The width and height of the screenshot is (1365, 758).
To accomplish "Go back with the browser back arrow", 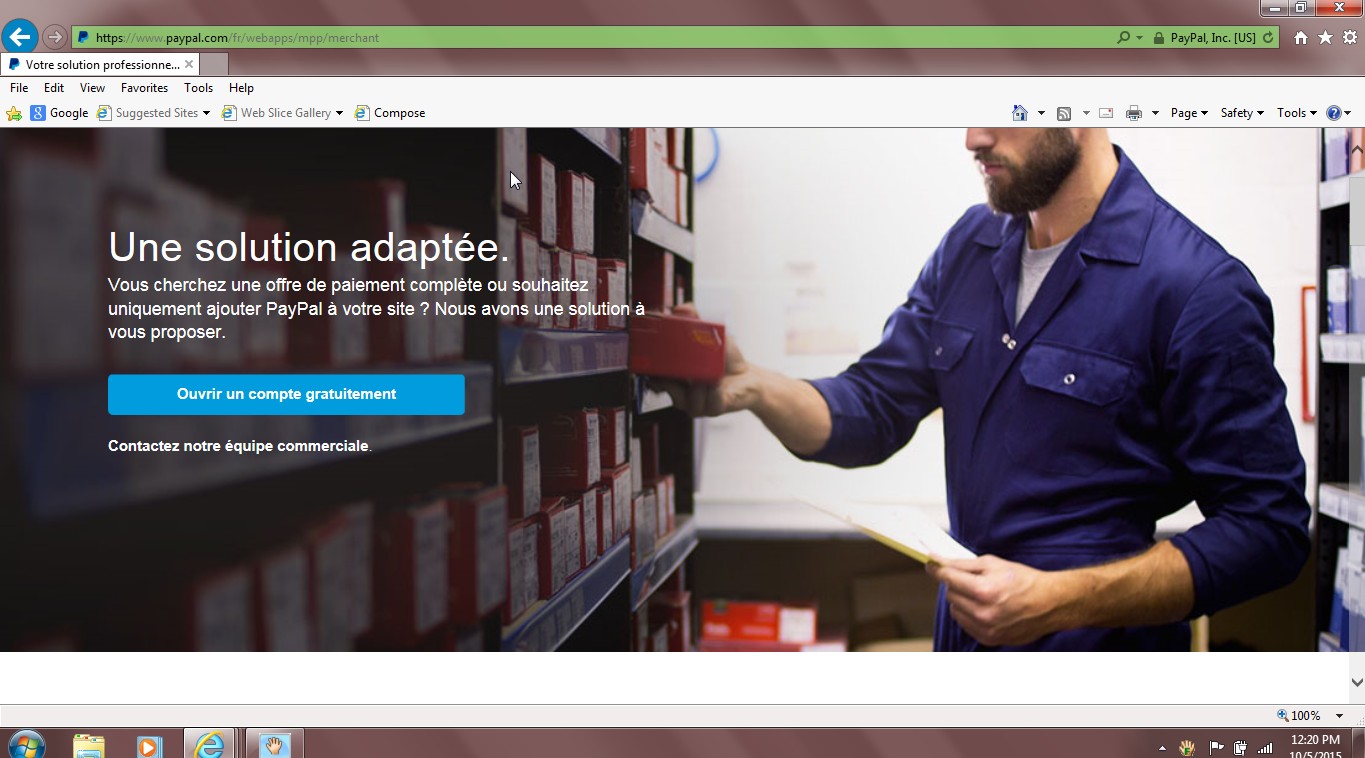I will coord(20,37).
